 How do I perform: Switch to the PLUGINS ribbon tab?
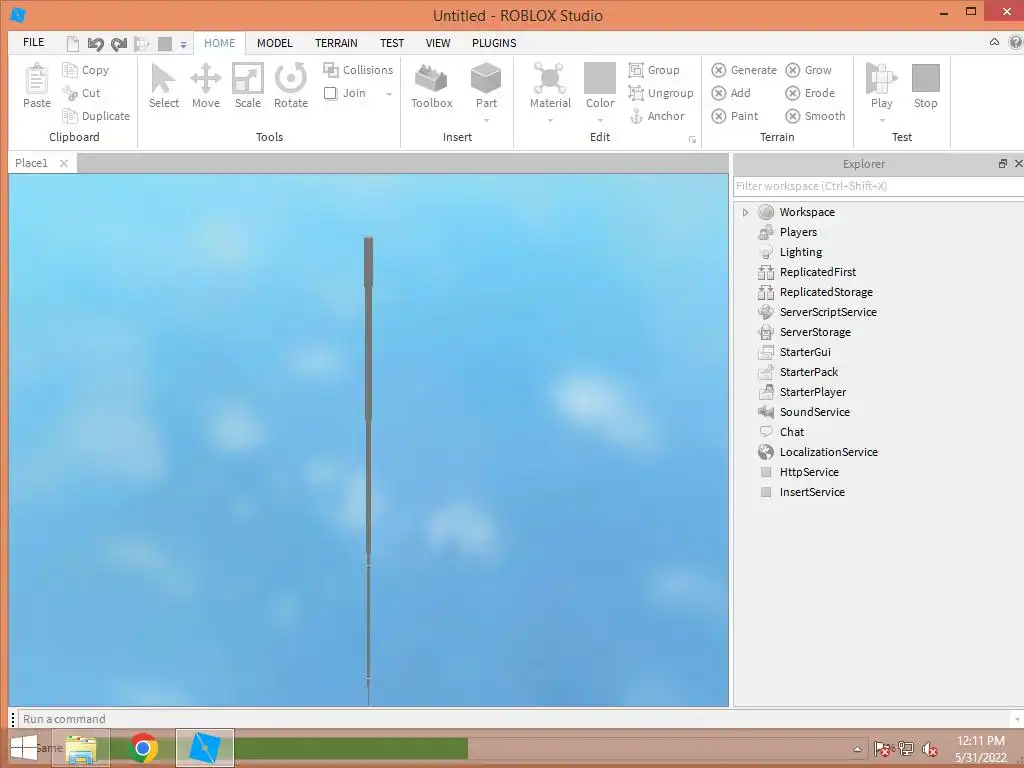coord(494,43)
